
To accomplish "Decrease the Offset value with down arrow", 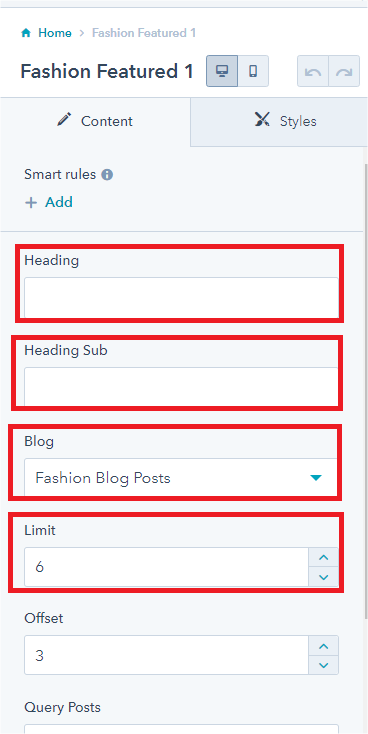I will (x=323, y=665).
